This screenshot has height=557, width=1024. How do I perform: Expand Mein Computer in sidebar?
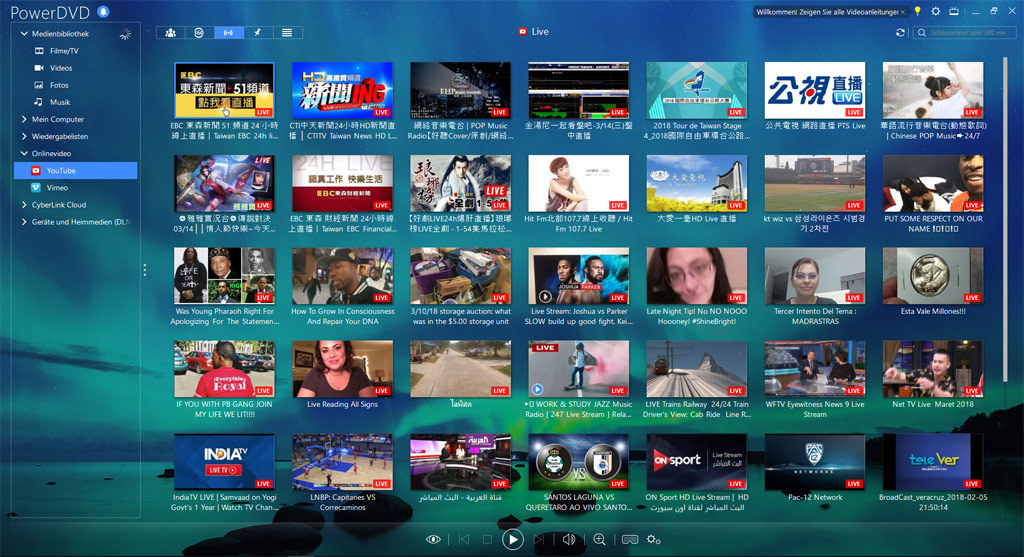click(x=24, y=119)
